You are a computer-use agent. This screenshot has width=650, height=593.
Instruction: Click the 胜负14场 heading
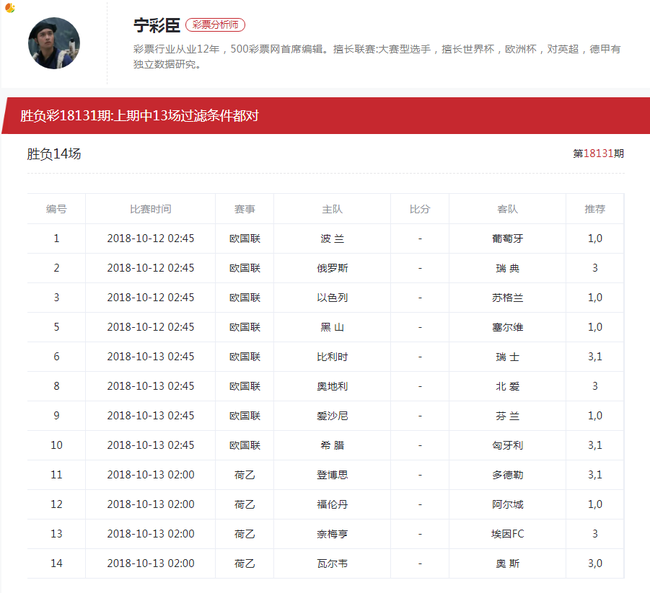pos(54,154)
